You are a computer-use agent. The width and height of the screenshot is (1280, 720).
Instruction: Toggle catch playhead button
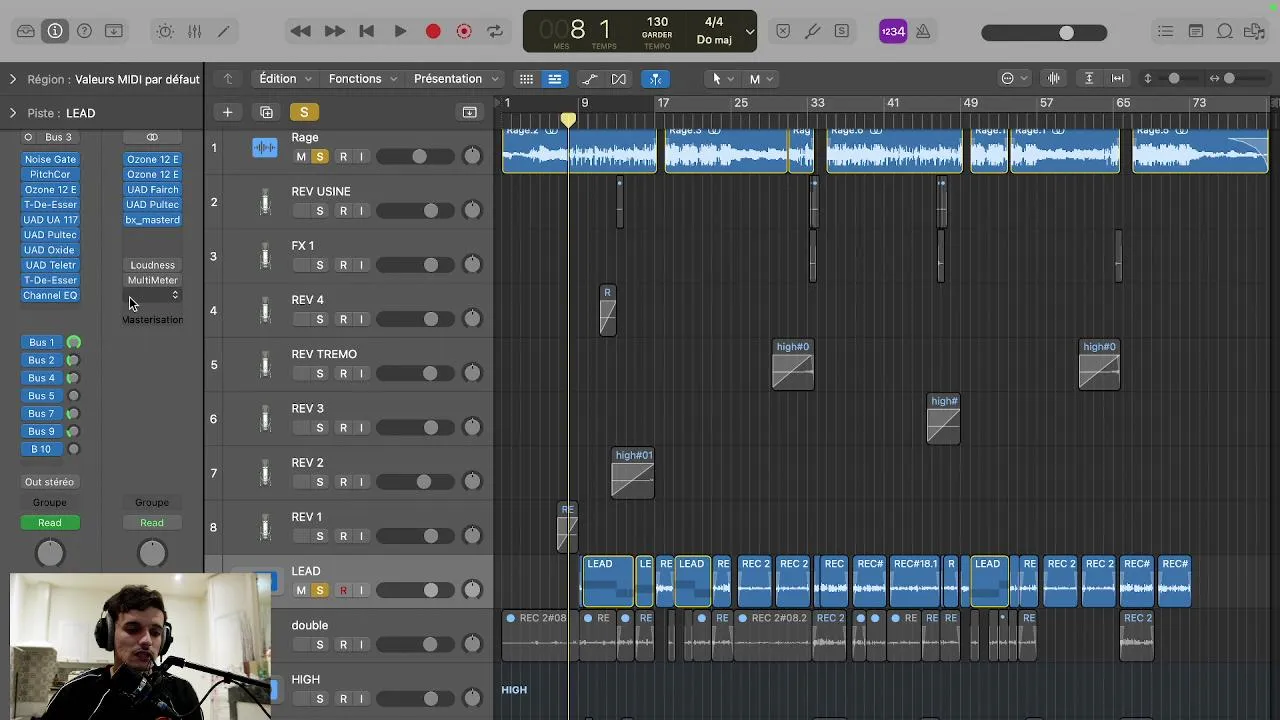point(655,79)
